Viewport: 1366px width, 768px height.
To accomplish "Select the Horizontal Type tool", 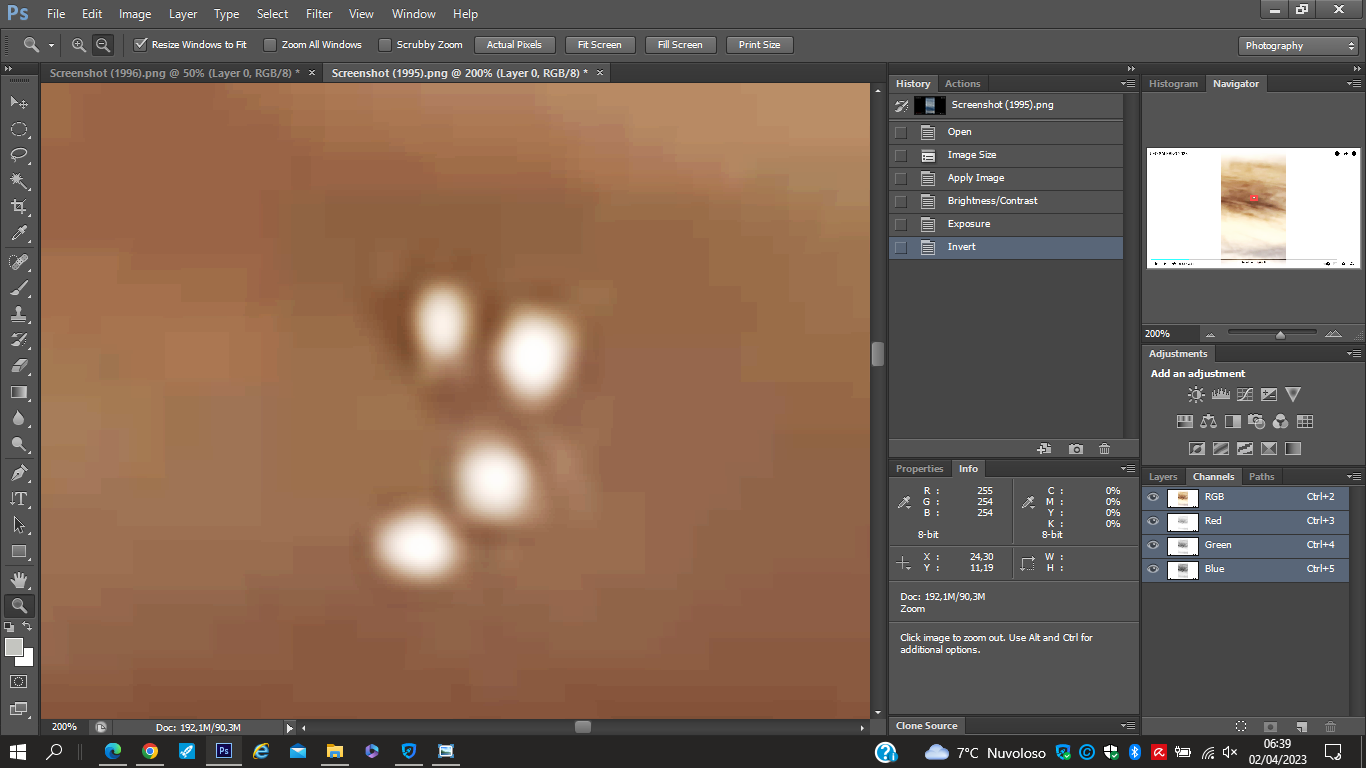I will coord(19,498).
